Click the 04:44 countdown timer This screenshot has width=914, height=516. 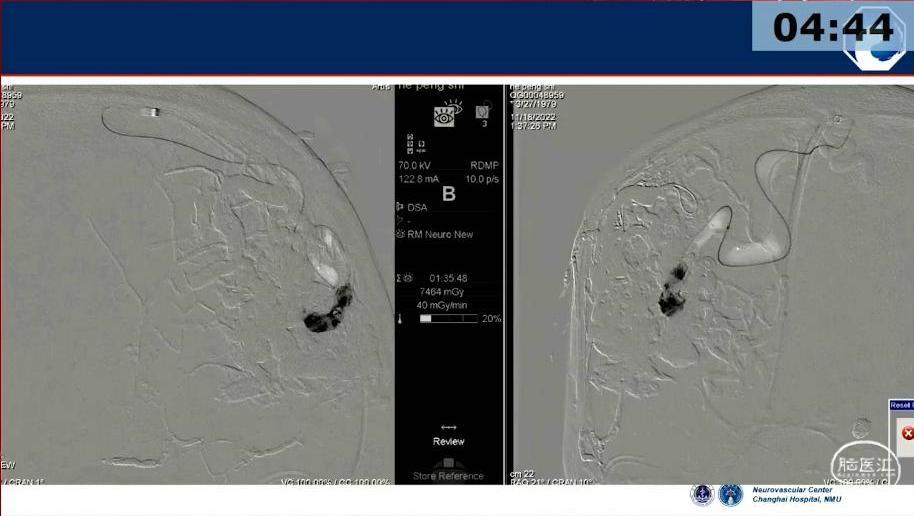832,27
